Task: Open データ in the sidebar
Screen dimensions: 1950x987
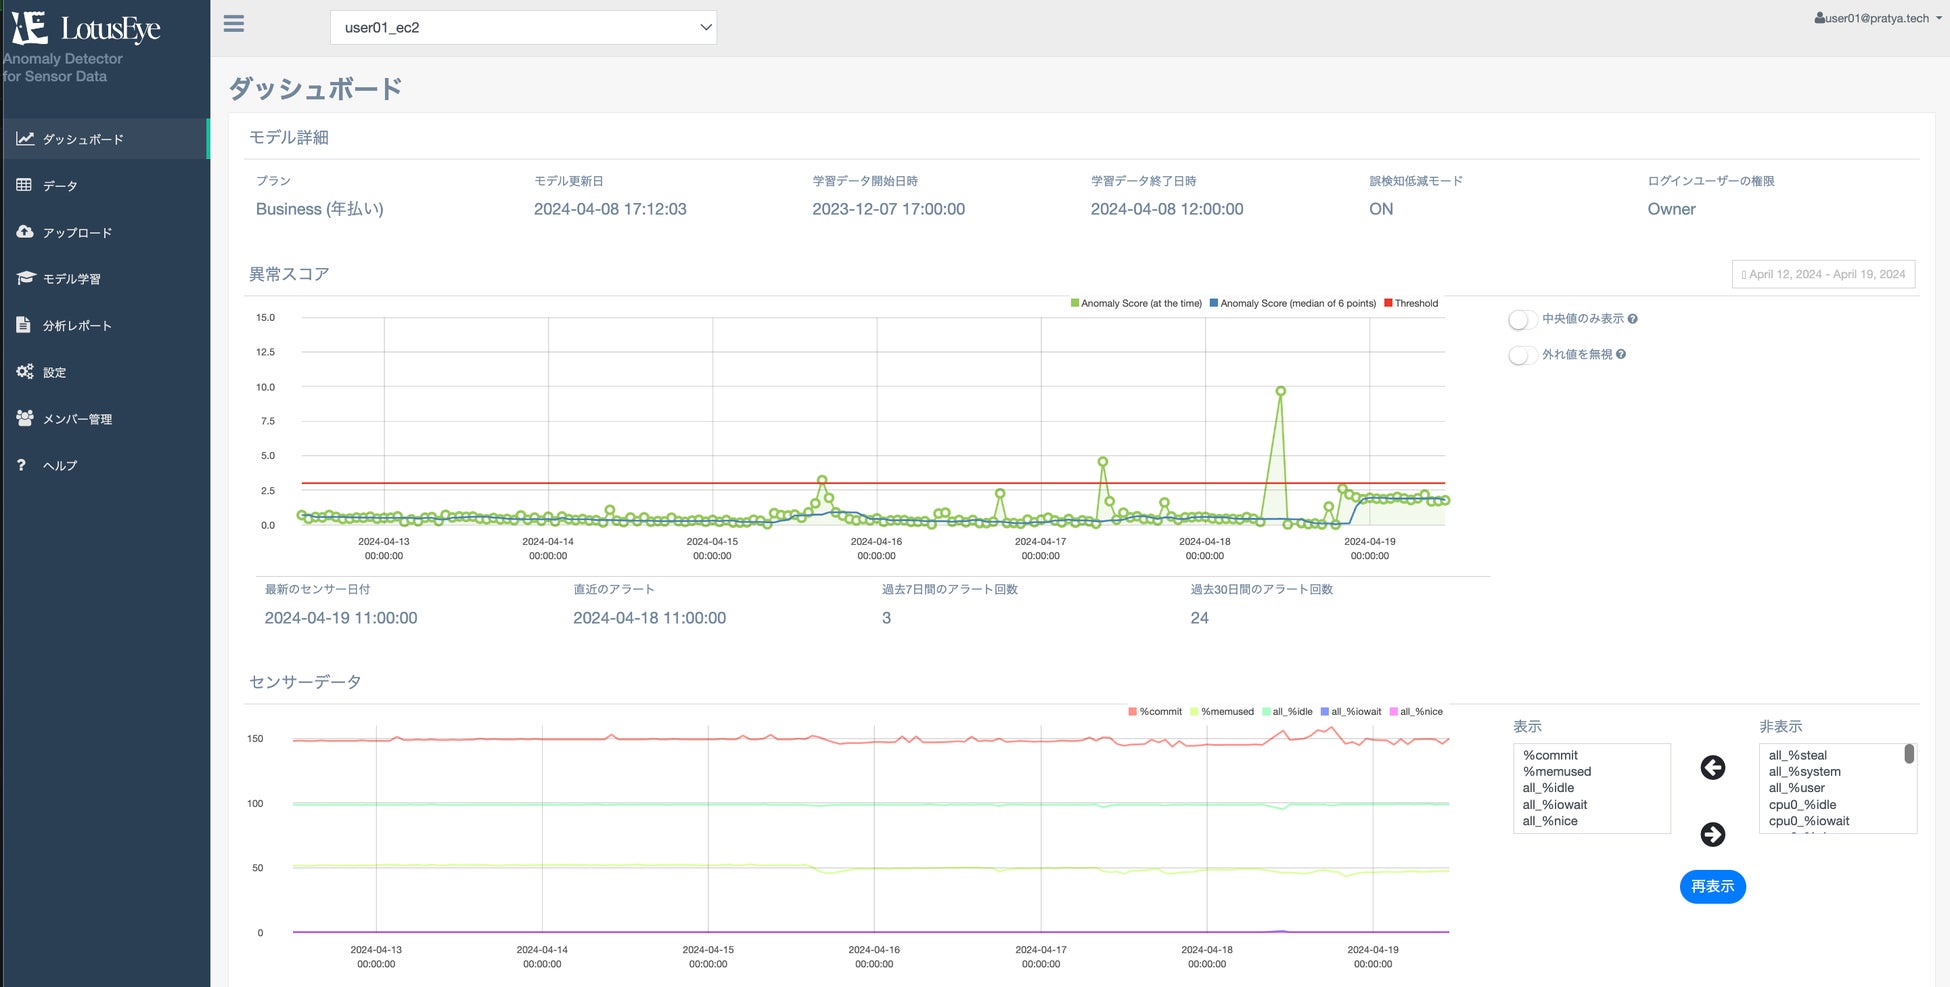Action: (105, 185)
